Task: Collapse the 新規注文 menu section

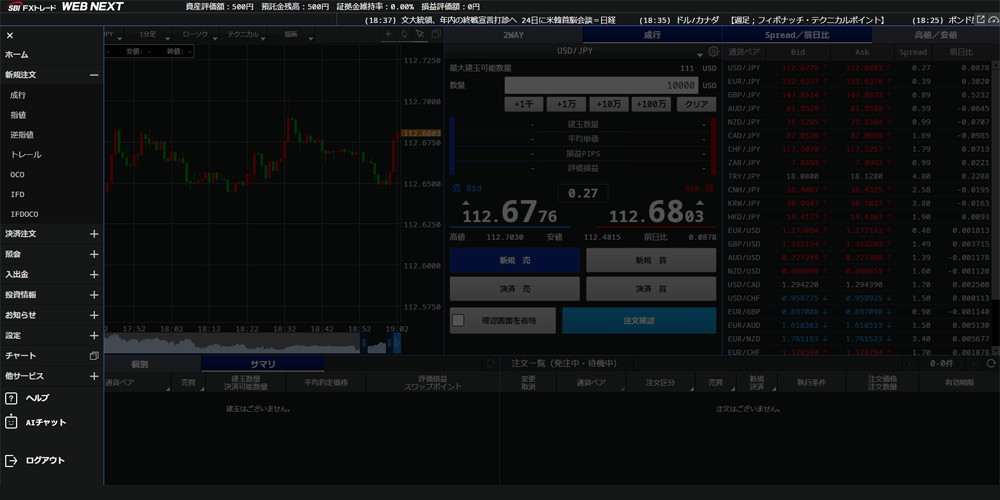Action: point(94,75)
